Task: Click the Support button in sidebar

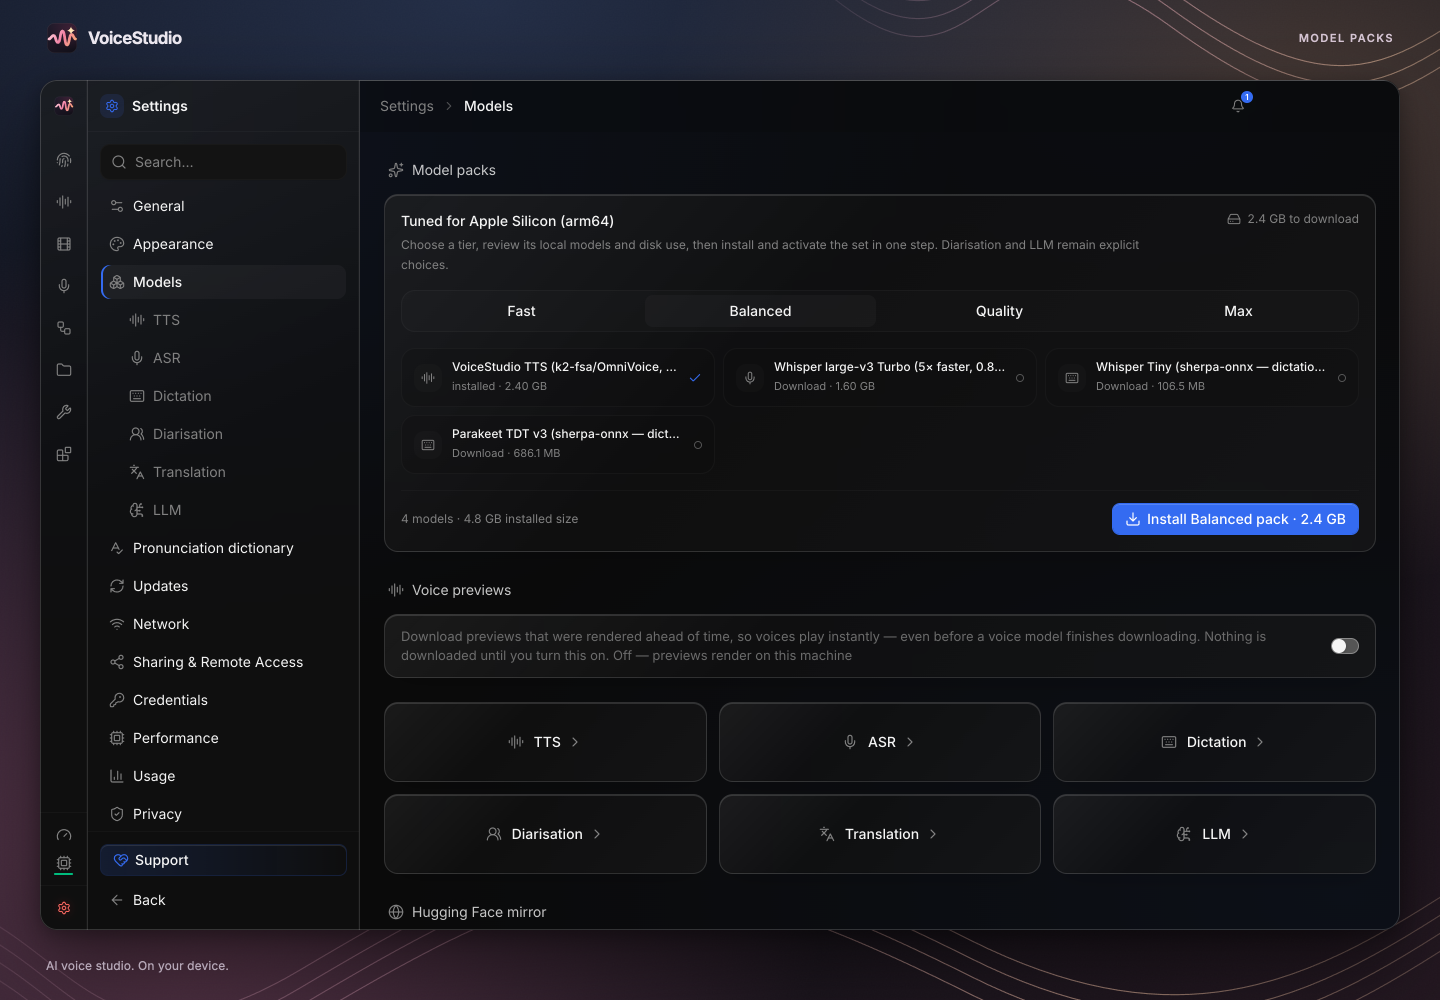Action: pyautogui.click(x=223, y=860)
